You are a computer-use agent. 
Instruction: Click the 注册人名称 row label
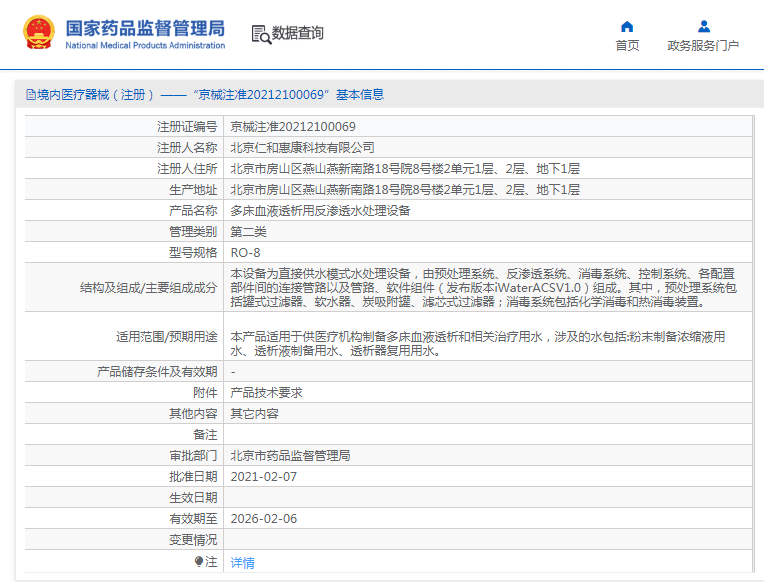187,148
